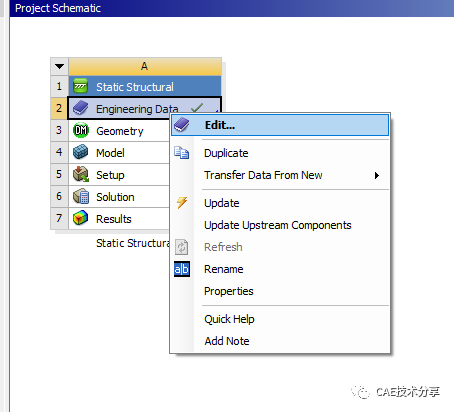Select the Geometry DM icon
Screen dimensions: 454x412
[81, 130]
